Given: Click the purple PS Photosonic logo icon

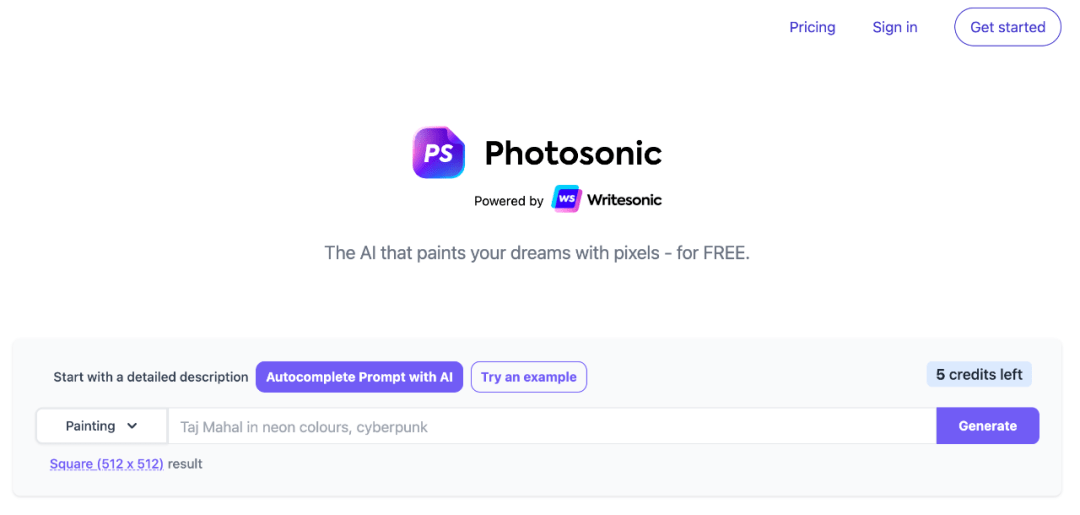Looking at the screenshot, I should point(439,152).
